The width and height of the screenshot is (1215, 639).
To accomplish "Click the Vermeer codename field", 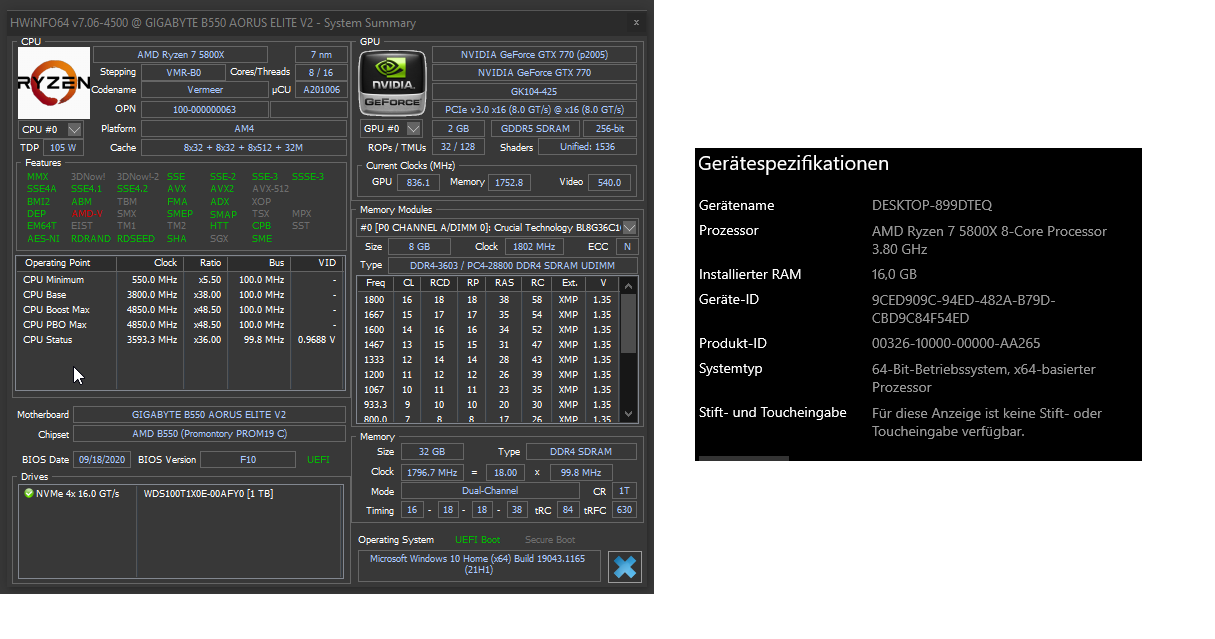I will coord(204,90).
